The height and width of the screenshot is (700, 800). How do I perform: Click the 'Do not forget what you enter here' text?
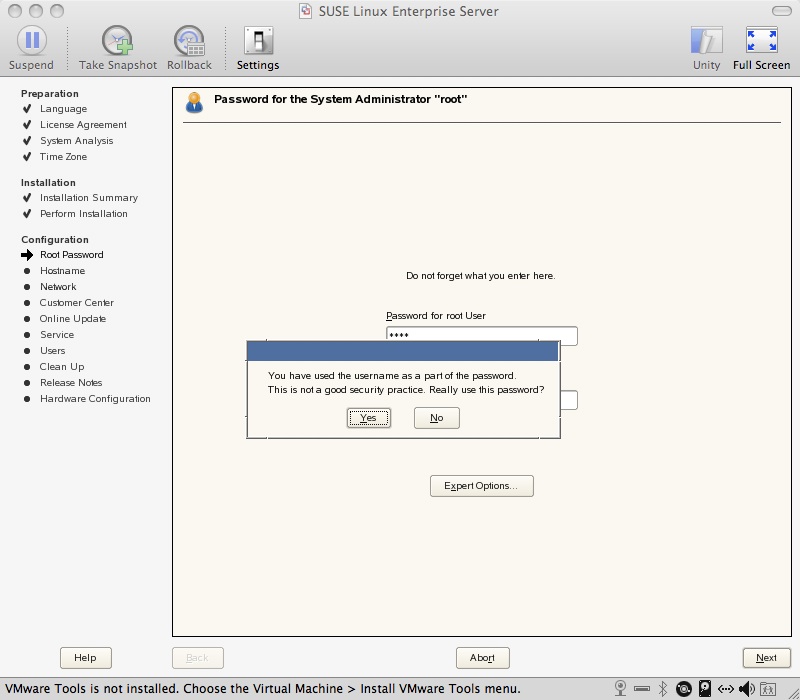(x=481, y=276)
